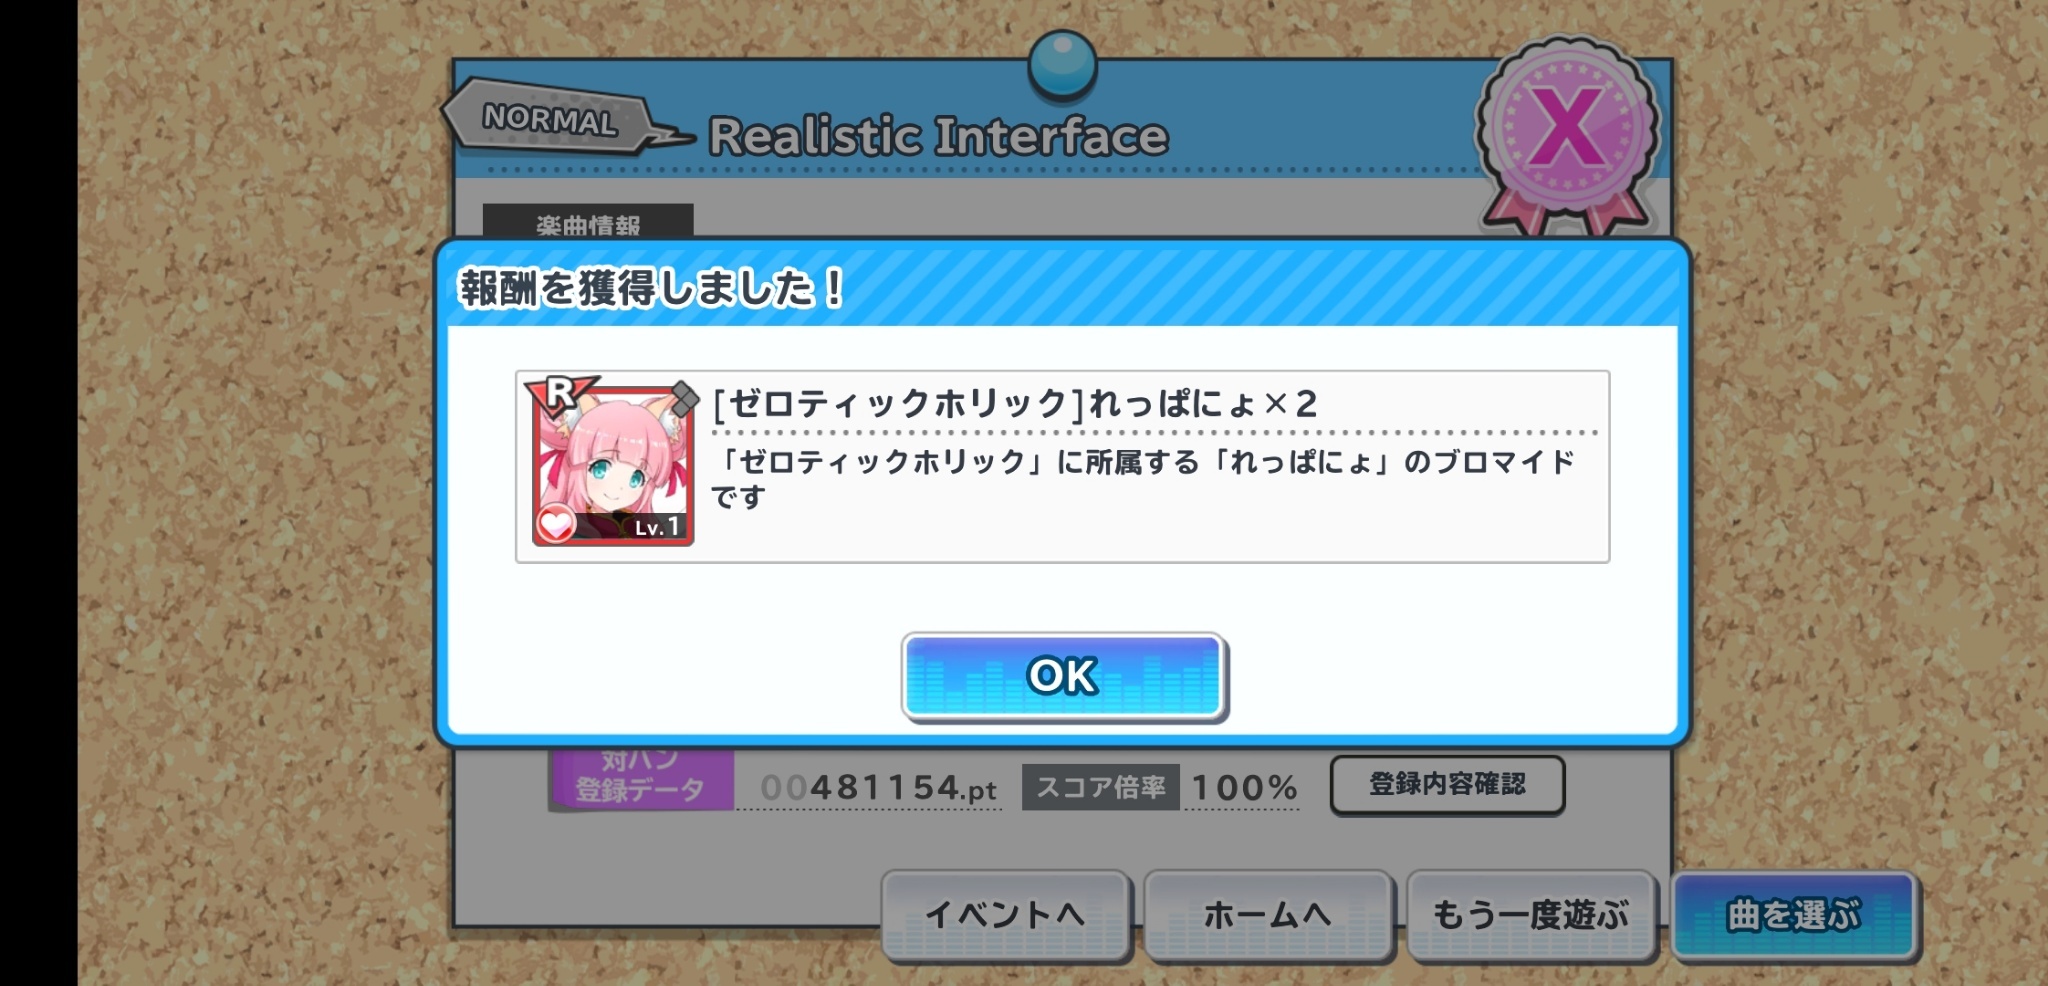This screenshot has height=986, width=2048.
Task: Tap the heart attribute icon on the card
Action: tap(556, 524)
